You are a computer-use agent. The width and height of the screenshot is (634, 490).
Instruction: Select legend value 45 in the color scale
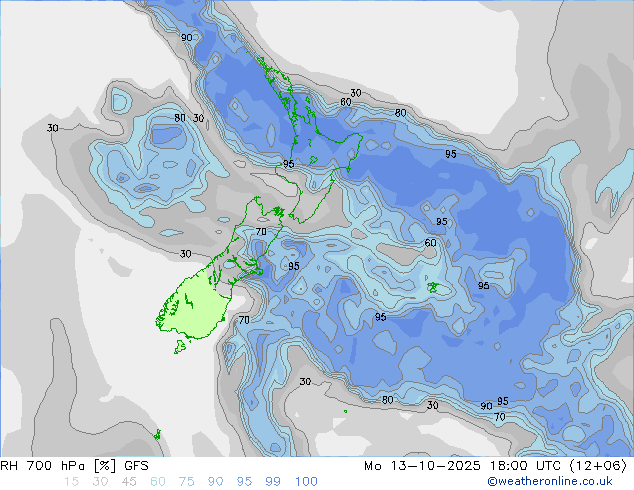[129, 482]
